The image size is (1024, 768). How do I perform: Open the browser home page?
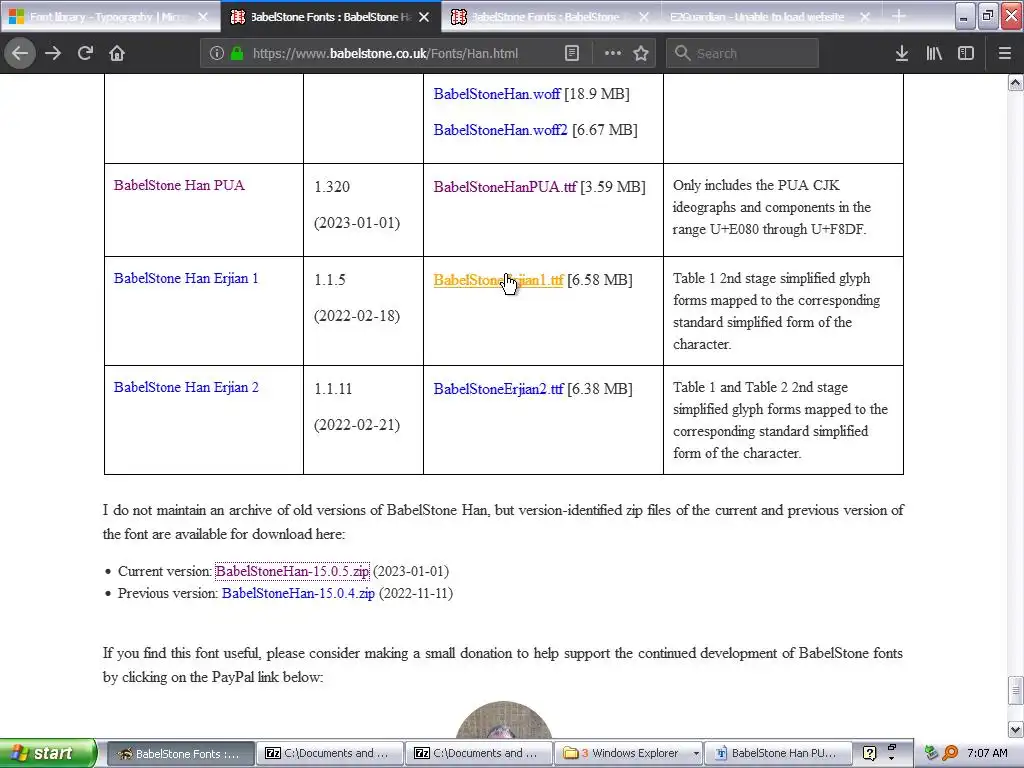pyautogui.click(x=117, y=53)
